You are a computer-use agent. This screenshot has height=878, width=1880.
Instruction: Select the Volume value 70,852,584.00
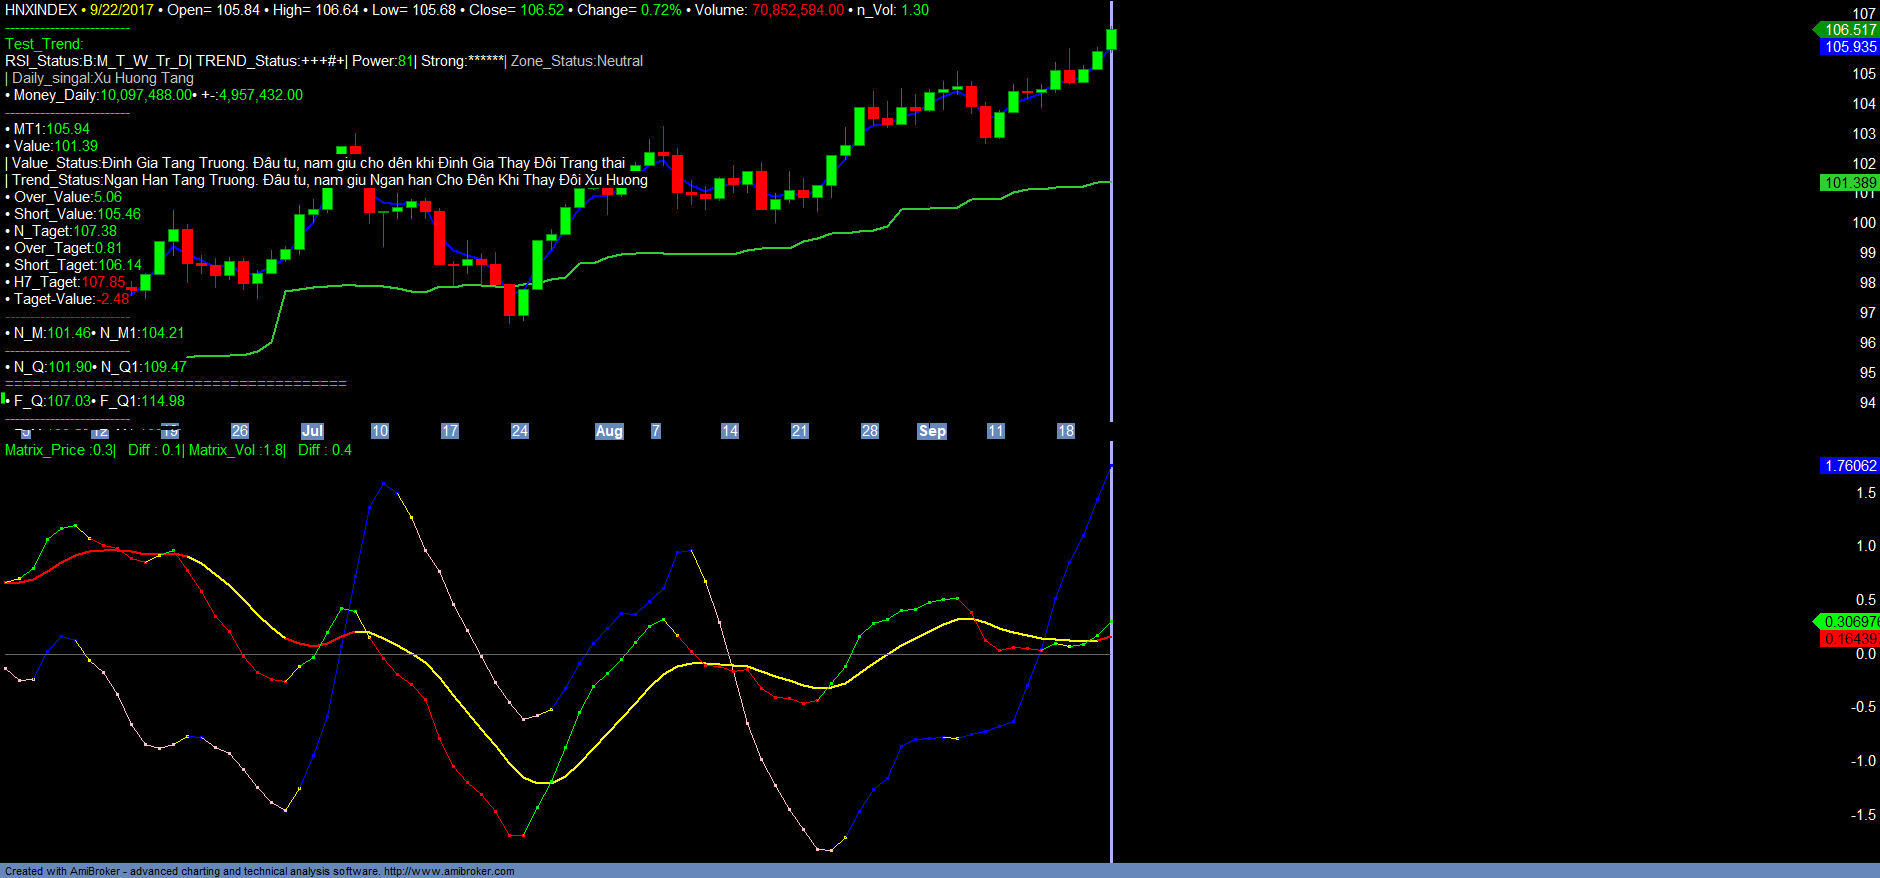click(x=798, y=10)
